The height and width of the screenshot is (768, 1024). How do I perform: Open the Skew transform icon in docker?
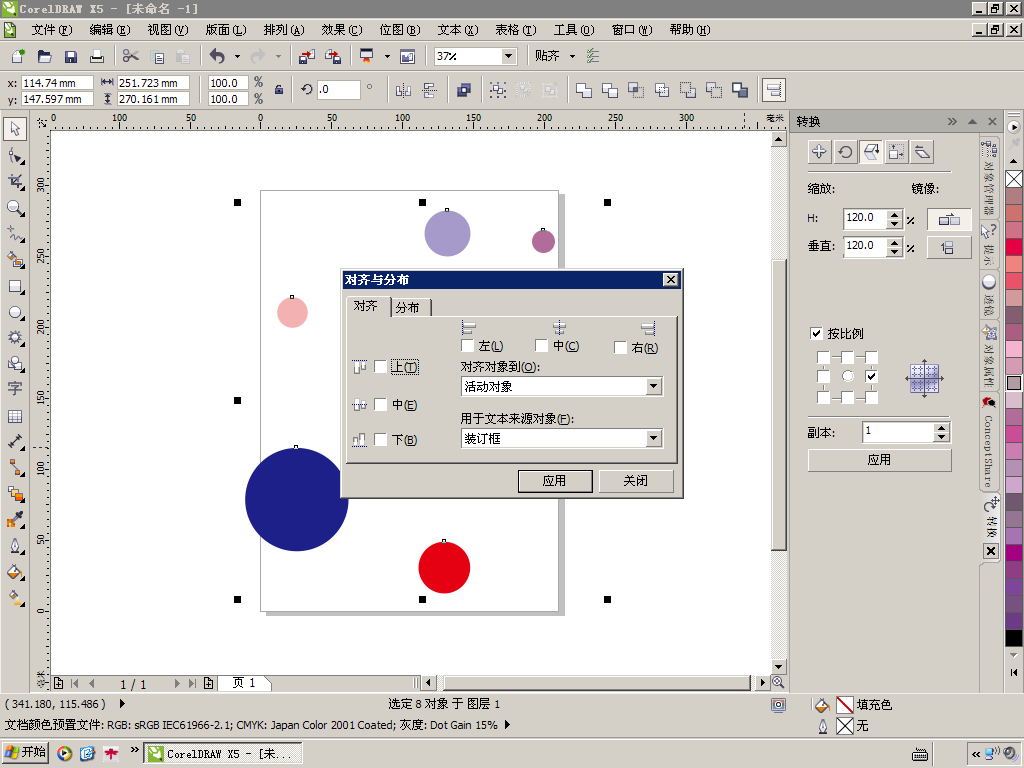922,152
